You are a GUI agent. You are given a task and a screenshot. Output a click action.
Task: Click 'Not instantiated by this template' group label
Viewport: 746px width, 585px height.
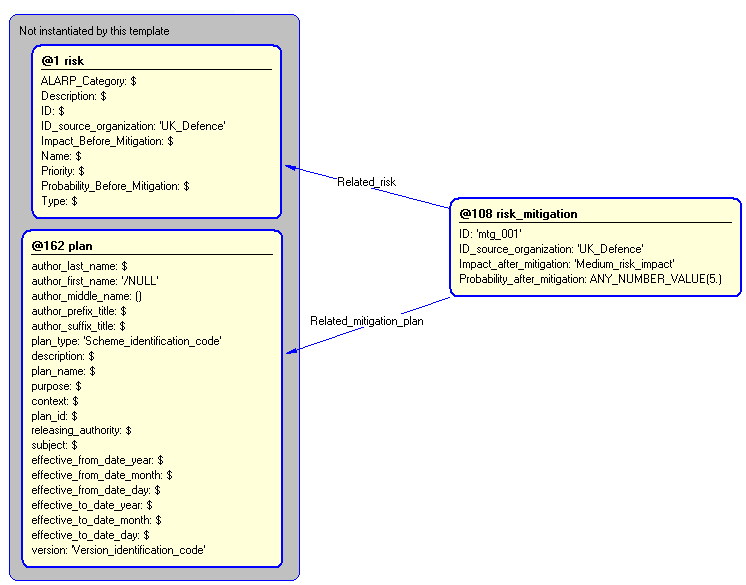click(94, 31)
